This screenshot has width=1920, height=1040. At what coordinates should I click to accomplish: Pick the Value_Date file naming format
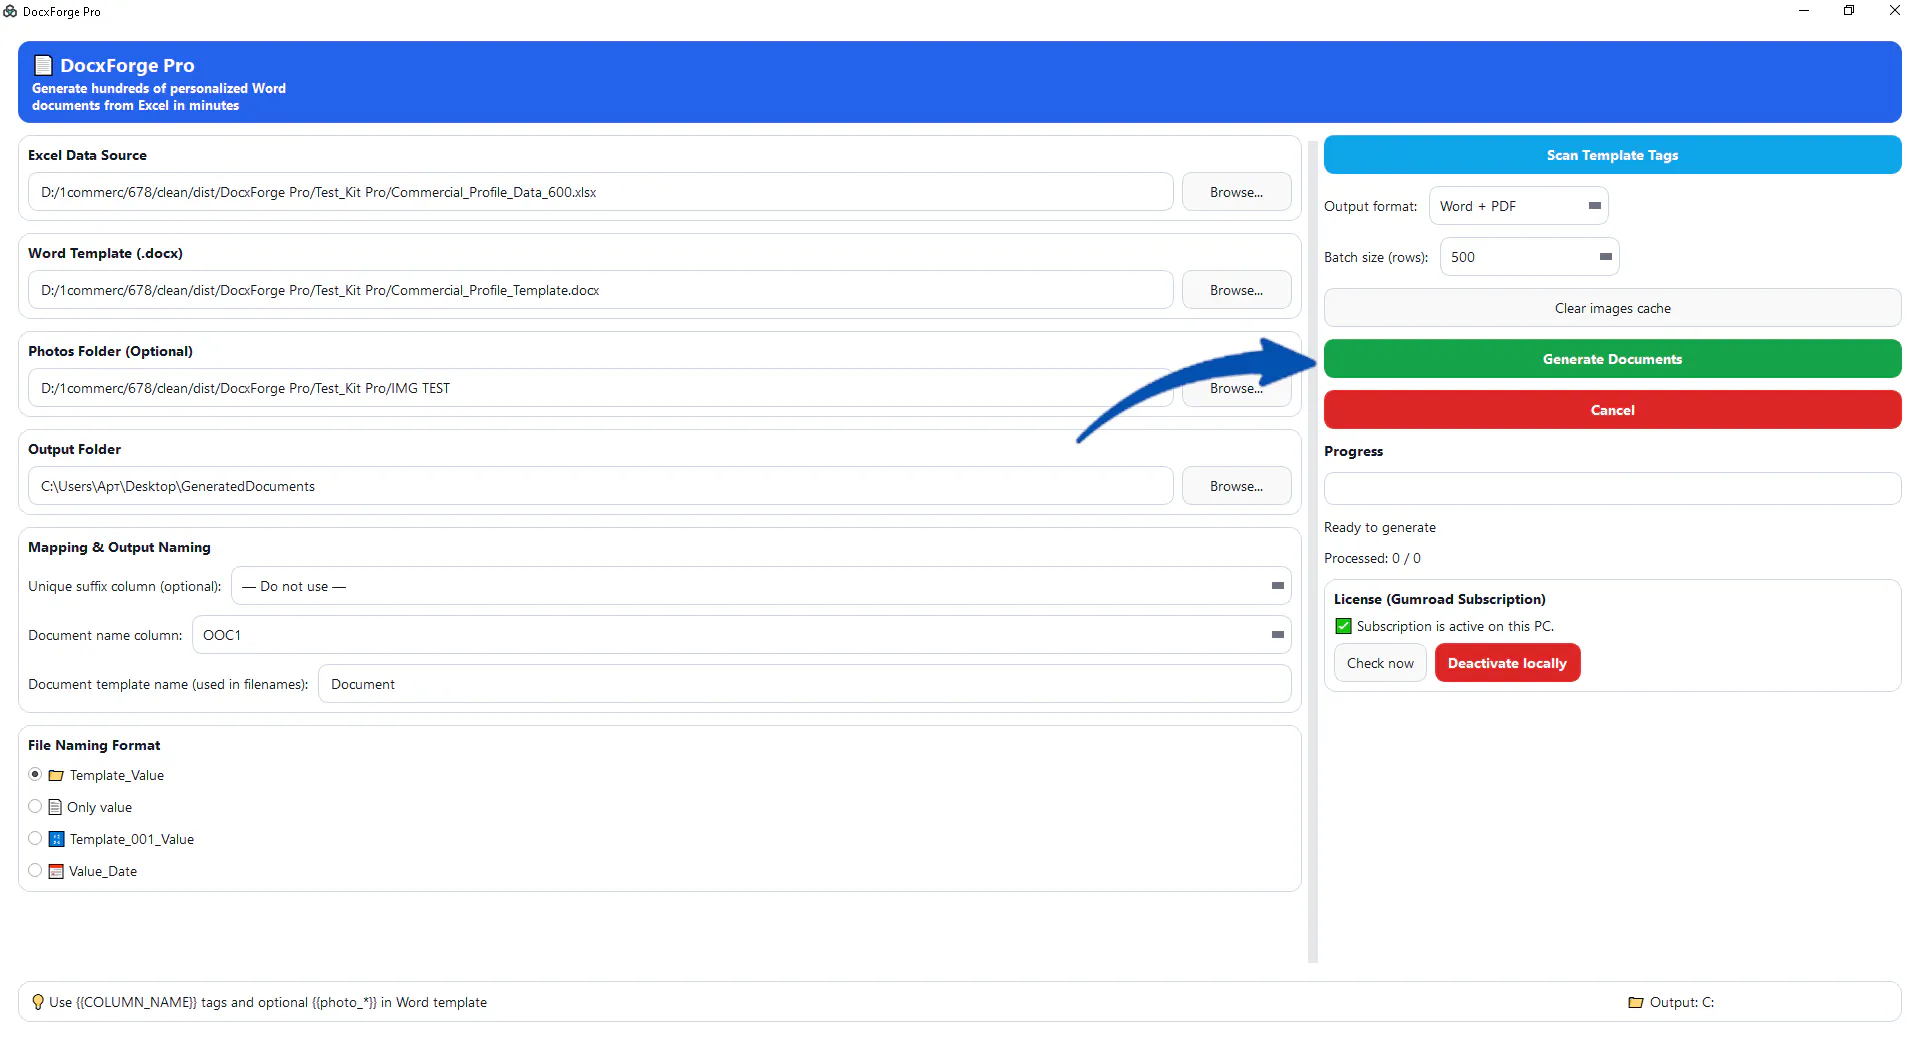(x=35, y=871)
